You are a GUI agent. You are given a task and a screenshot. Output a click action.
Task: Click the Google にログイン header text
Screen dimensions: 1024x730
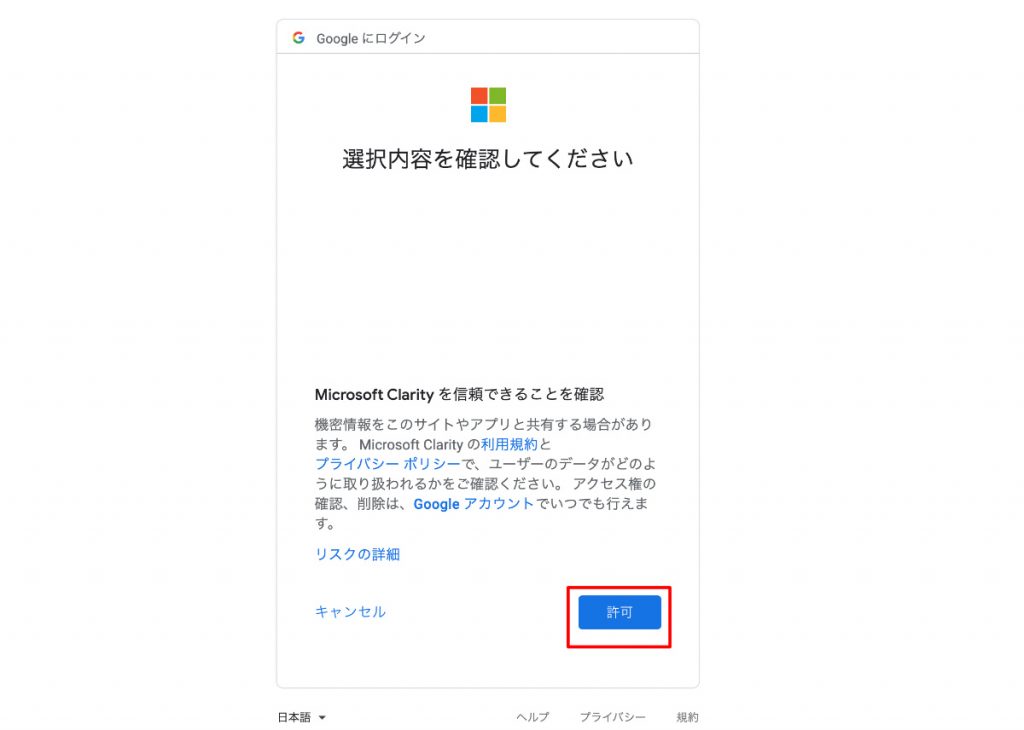coord(371,39)
